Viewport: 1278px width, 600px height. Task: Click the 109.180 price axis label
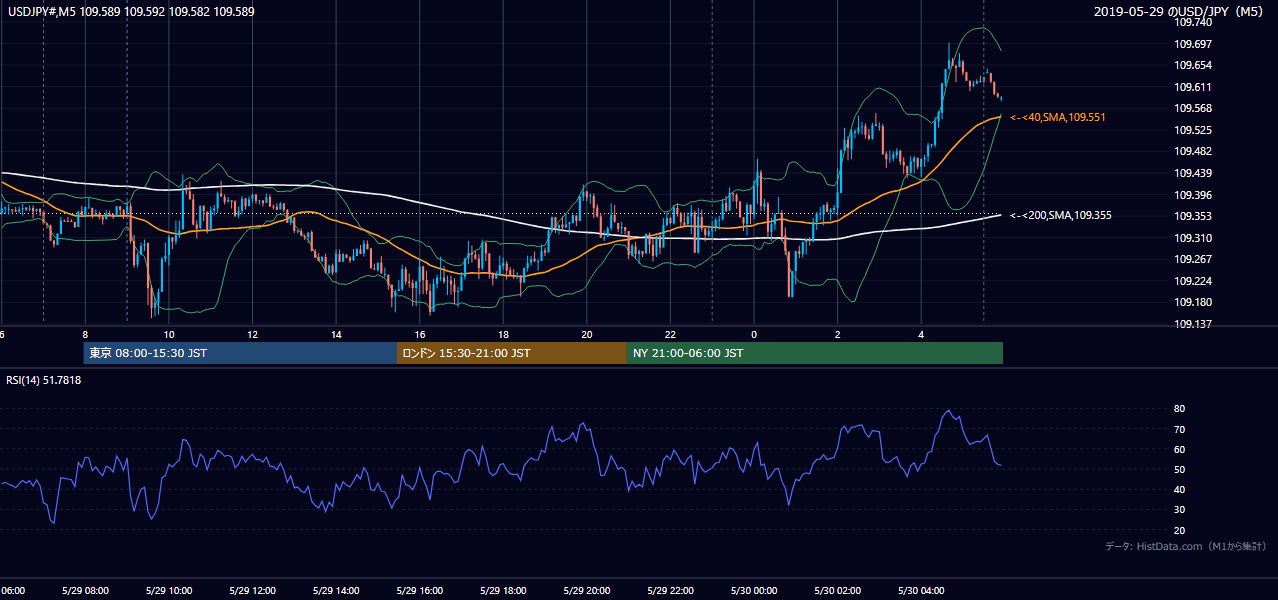[1193, 302]
